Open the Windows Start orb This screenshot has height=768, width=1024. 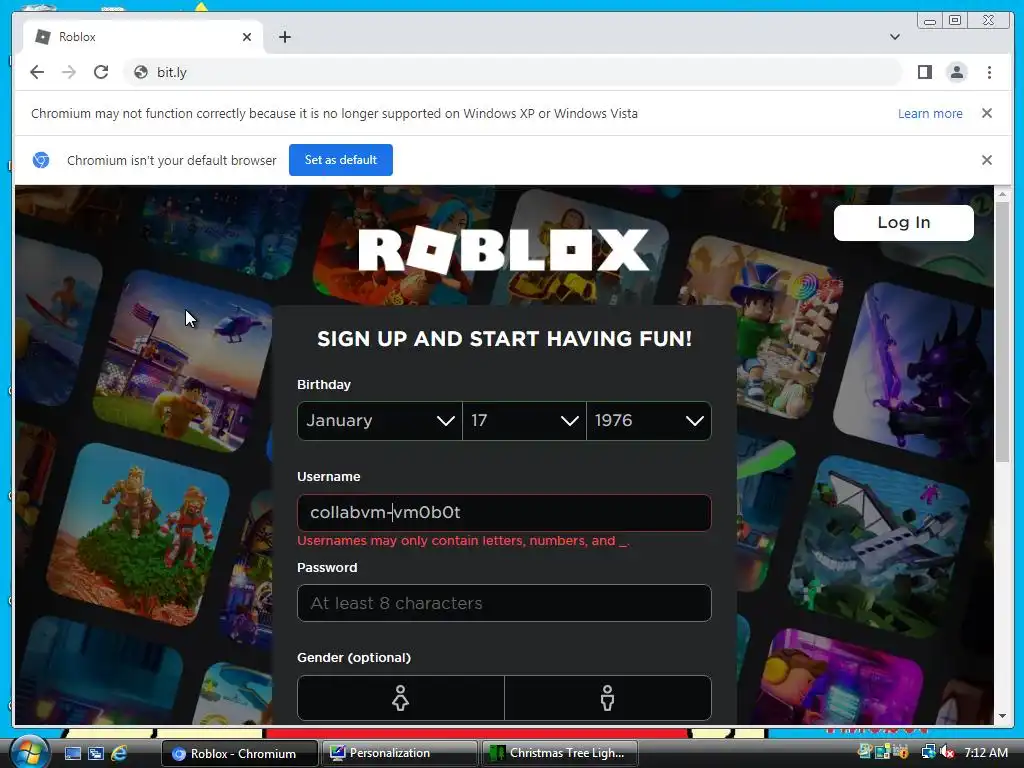[29, 752]
